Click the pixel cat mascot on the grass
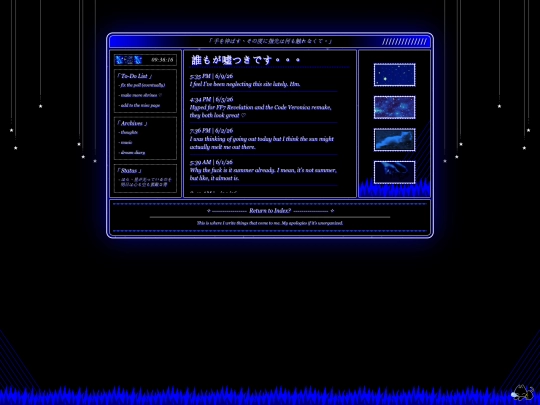 pyautogui.click(x=522, y=393)
